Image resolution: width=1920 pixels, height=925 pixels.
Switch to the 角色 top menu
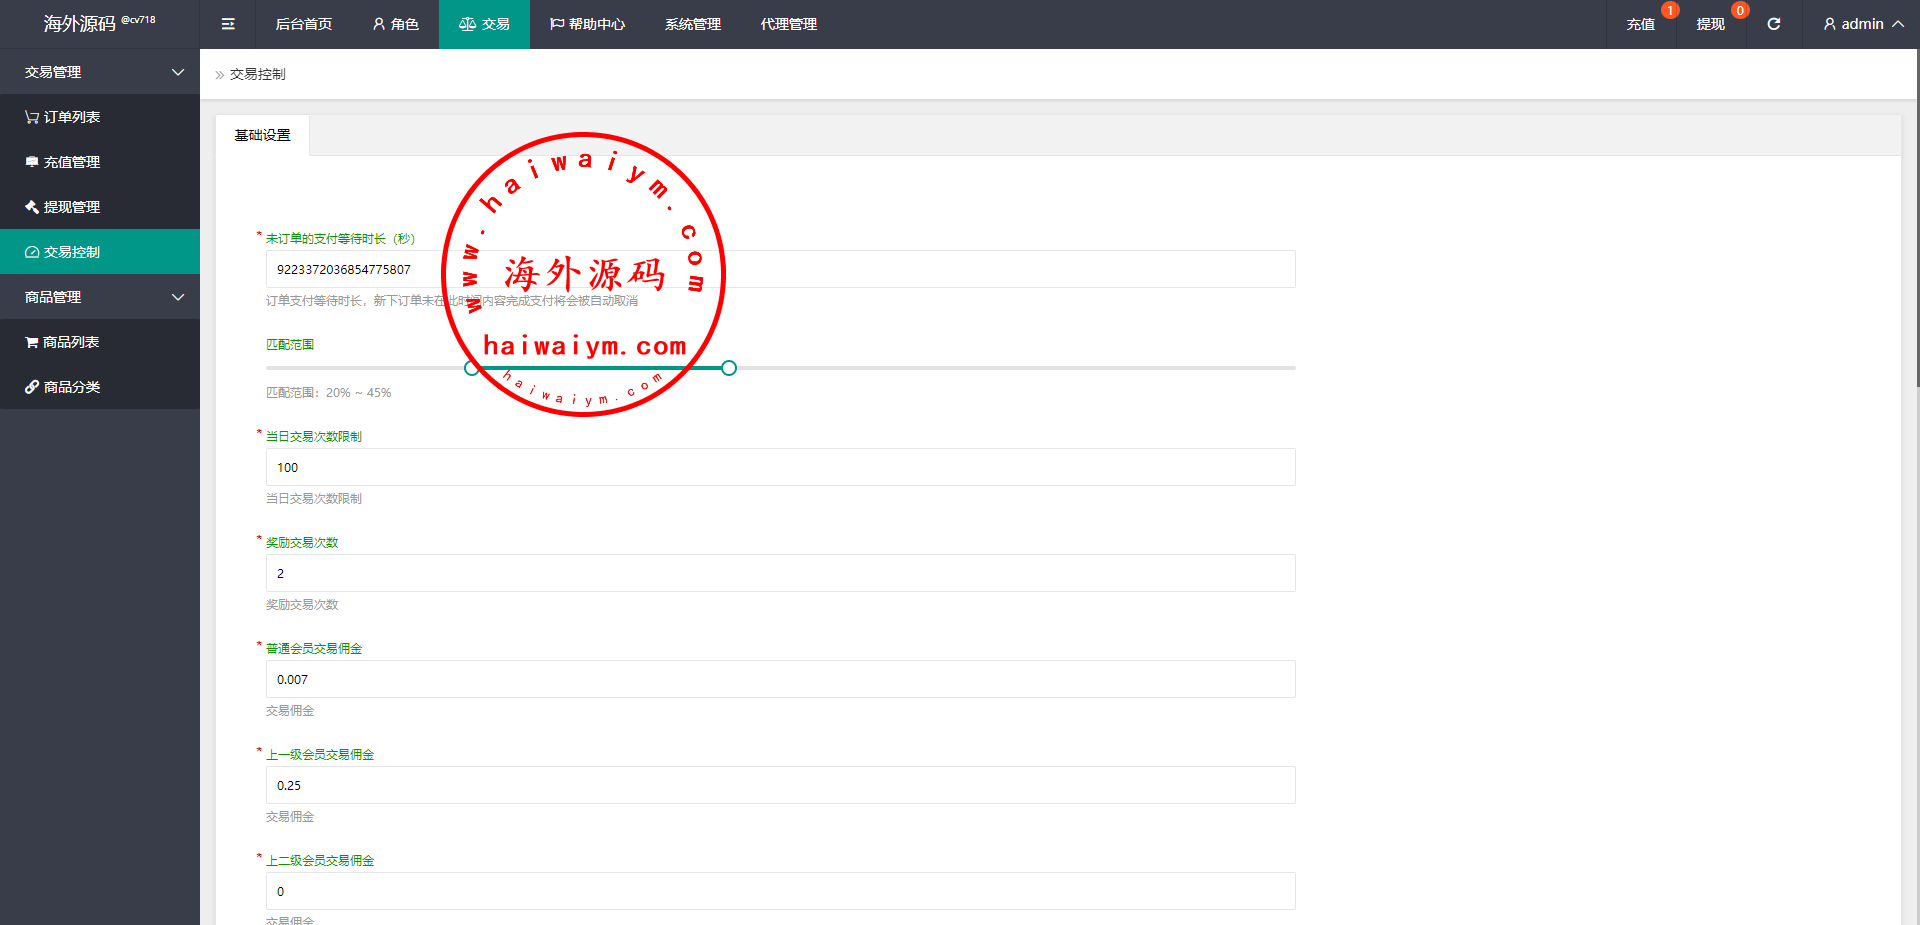(395, 24)
